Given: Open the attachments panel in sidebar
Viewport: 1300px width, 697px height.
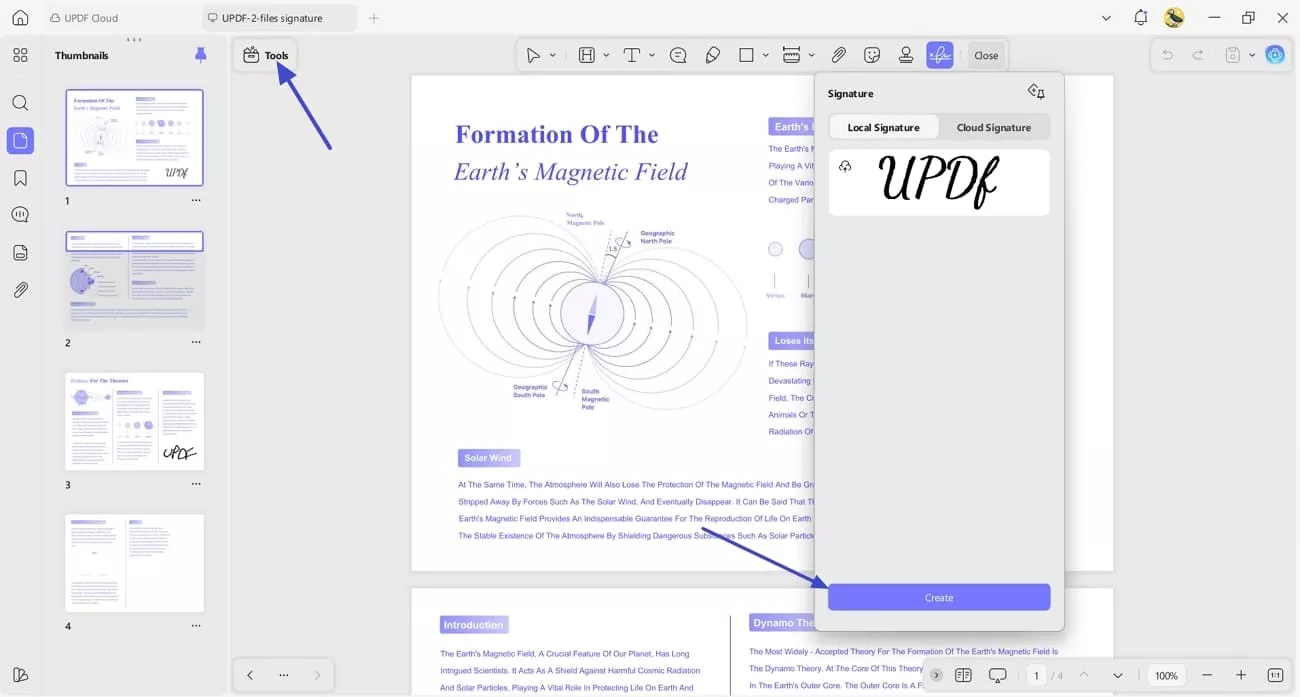Looking at the screenshot, I should 20,290.
